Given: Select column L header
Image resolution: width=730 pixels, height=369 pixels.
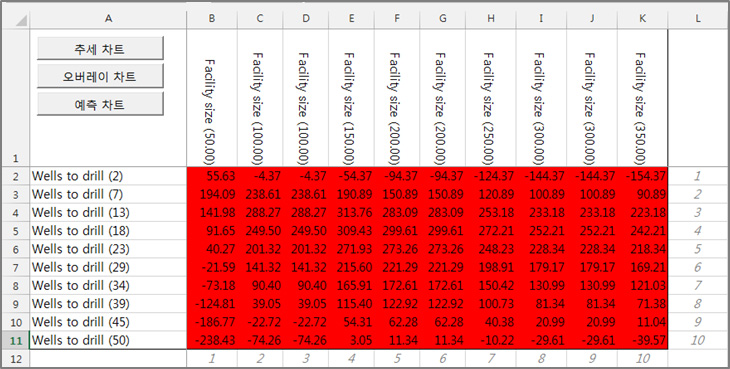Looking at the screenshot, I should (697, 19).
